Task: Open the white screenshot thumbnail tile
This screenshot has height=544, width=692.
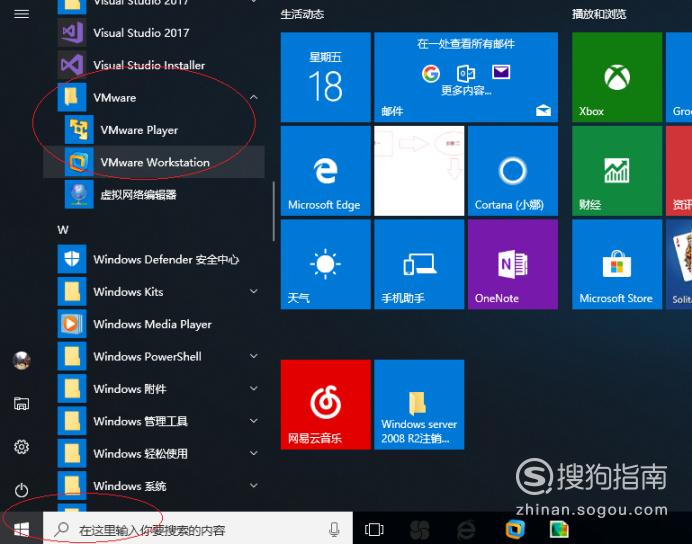Action: [x=419, y=171]
